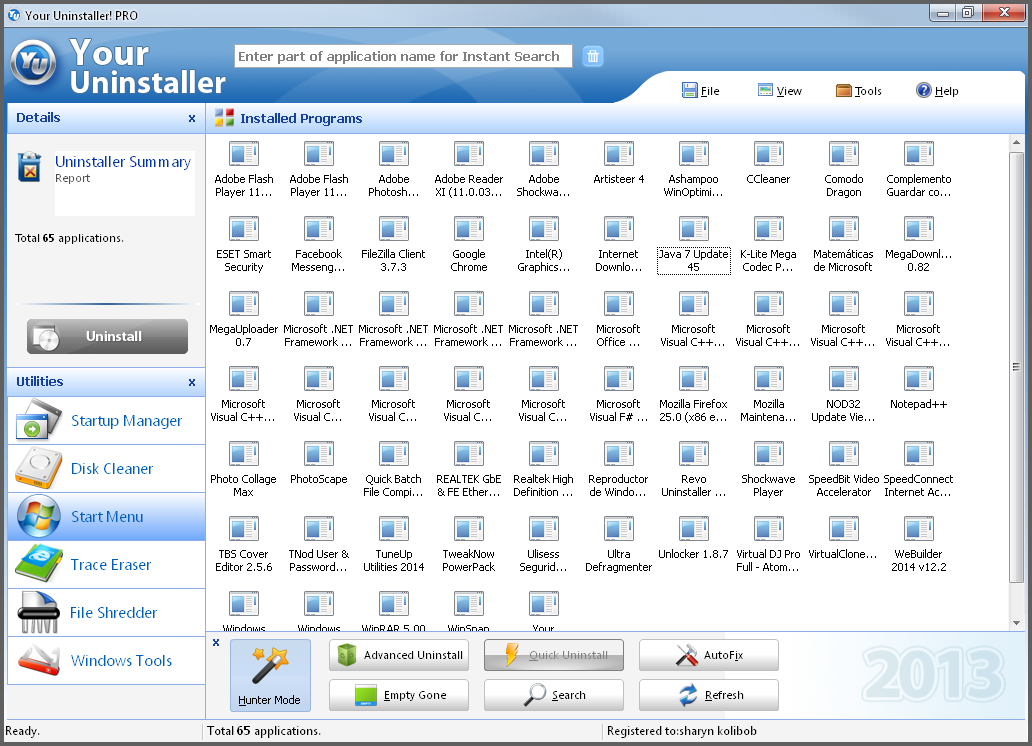Open the Help menu
The image size is (1032, 746).
[937, 91]
